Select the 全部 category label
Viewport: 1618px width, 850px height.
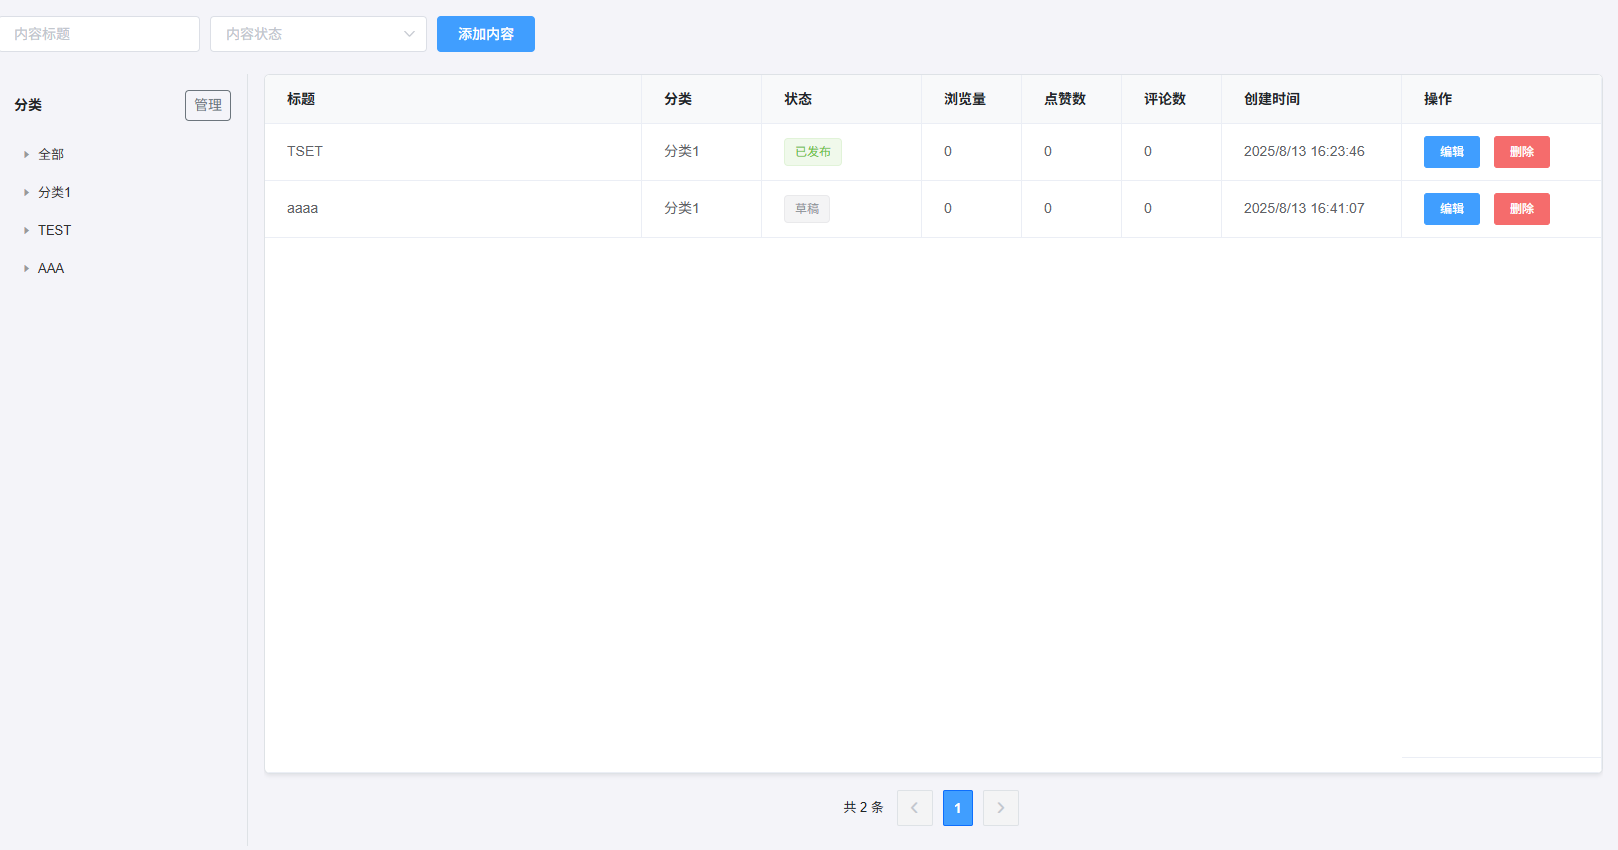(x=51, y=155)
